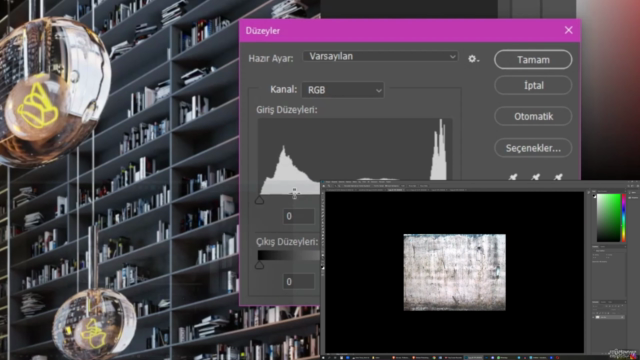The image size is (640, 360).
Task: Pick a shade in Photoshop's green color field
Action: pyautogui.click(x=609, y=218)
